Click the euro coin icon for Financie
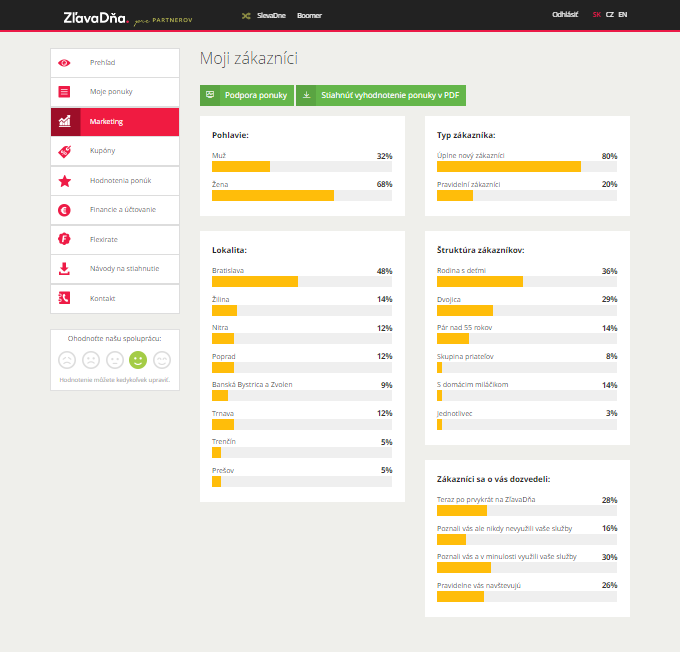Viewport: 680px width, 652px height. click(65, 210)
